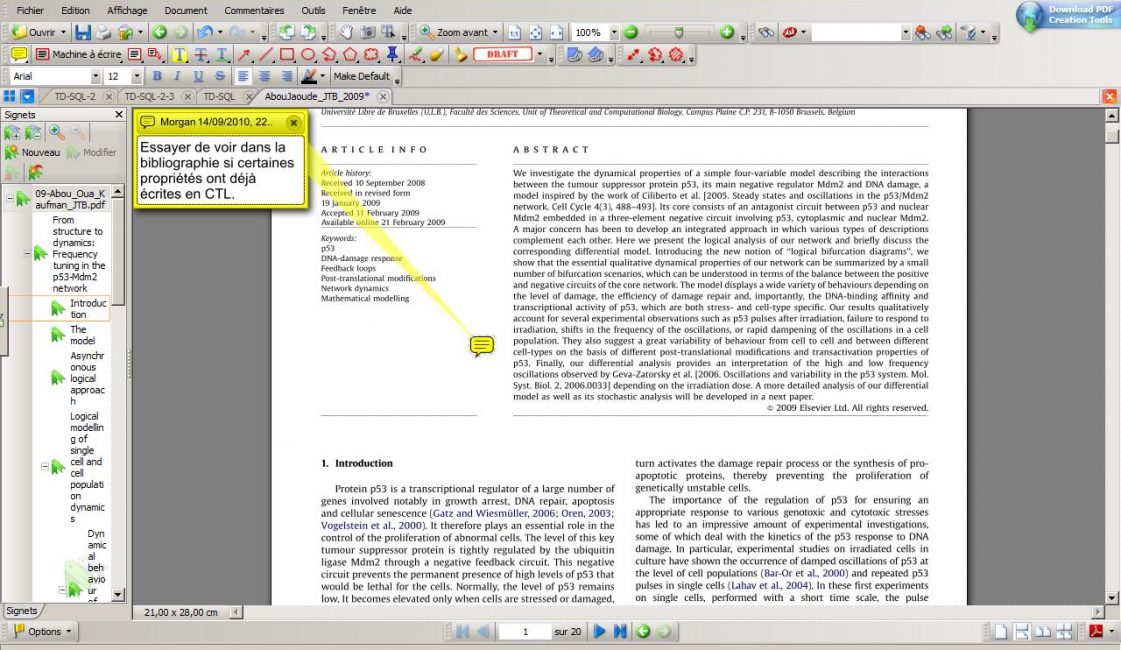Click the Save (floppy disk) icon

tap(83, 32)
